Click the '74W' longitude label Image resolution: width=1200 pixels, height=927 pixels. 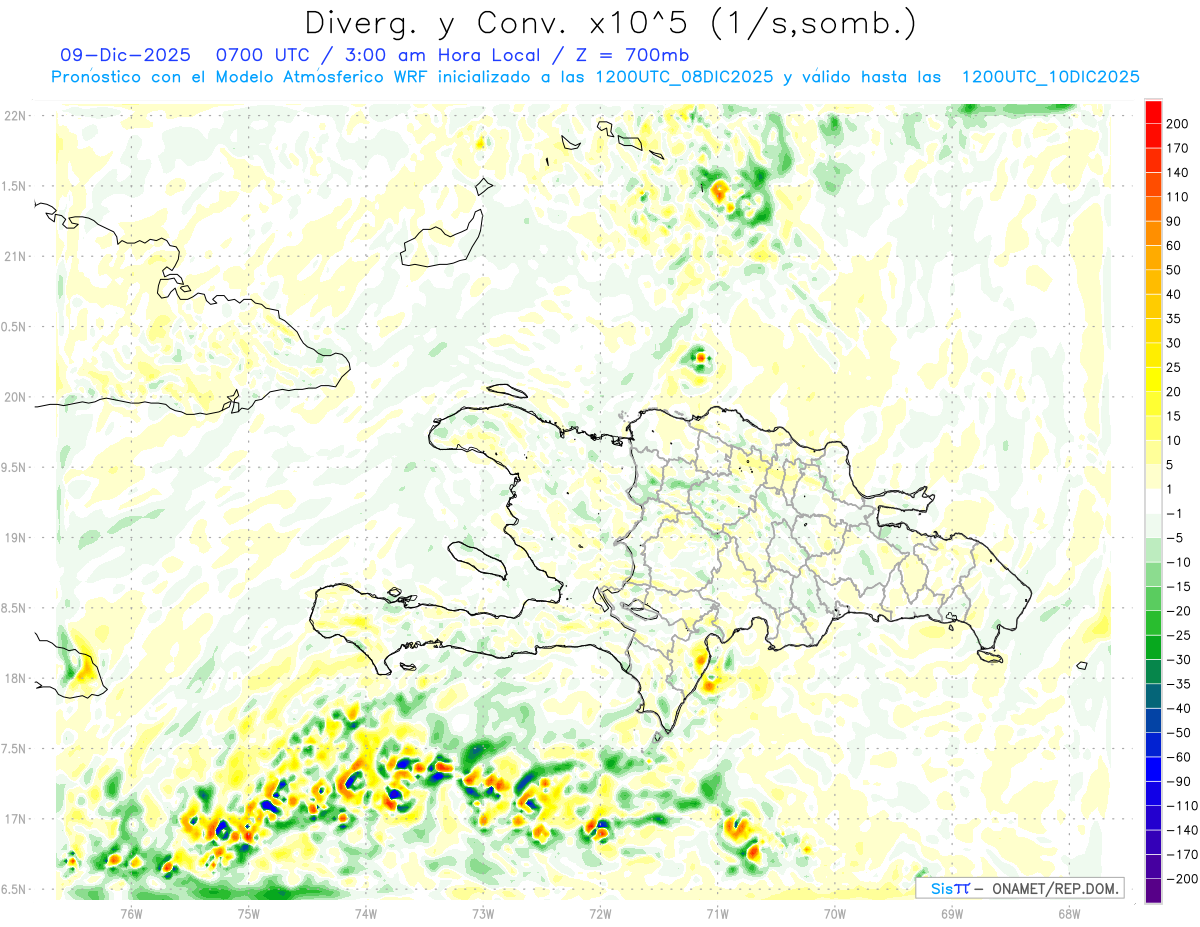(366, 912)
